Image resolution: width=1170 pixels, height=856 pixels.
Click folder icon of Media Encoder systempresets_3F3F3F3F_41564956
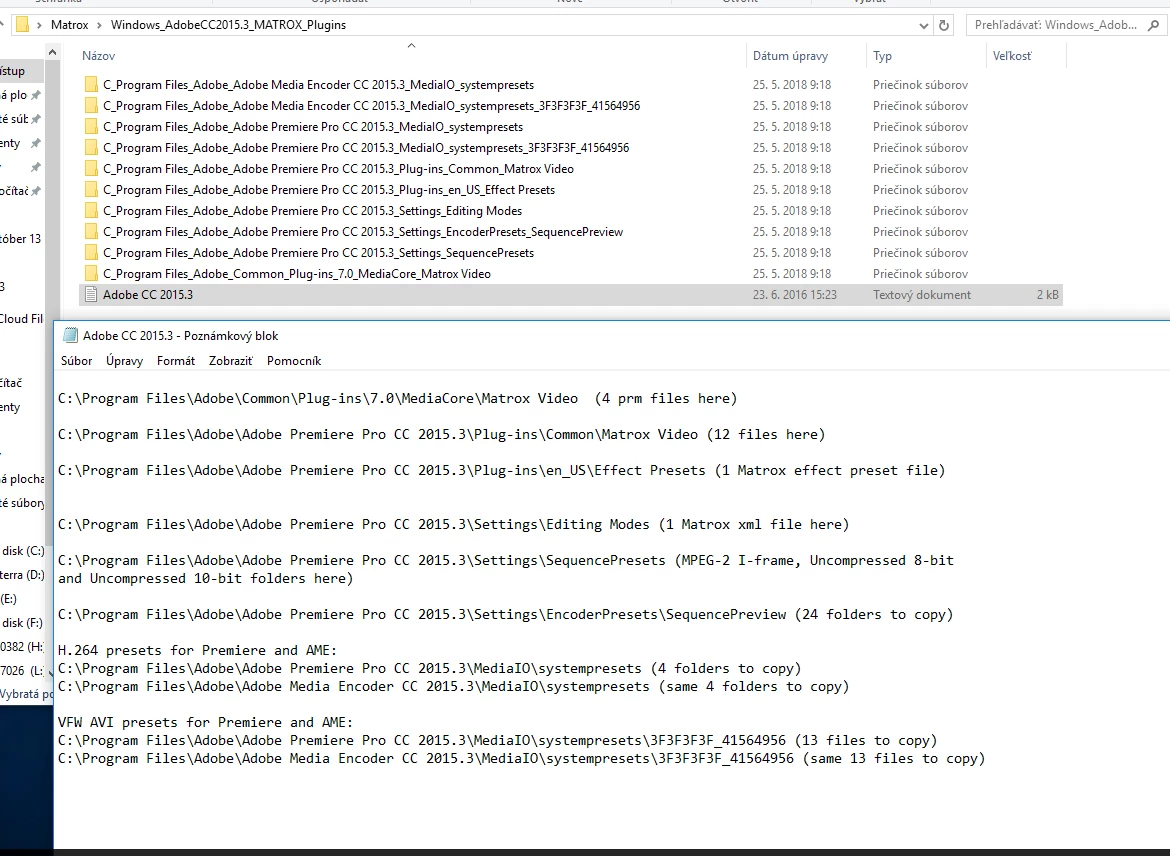click(x=91, y=105)
